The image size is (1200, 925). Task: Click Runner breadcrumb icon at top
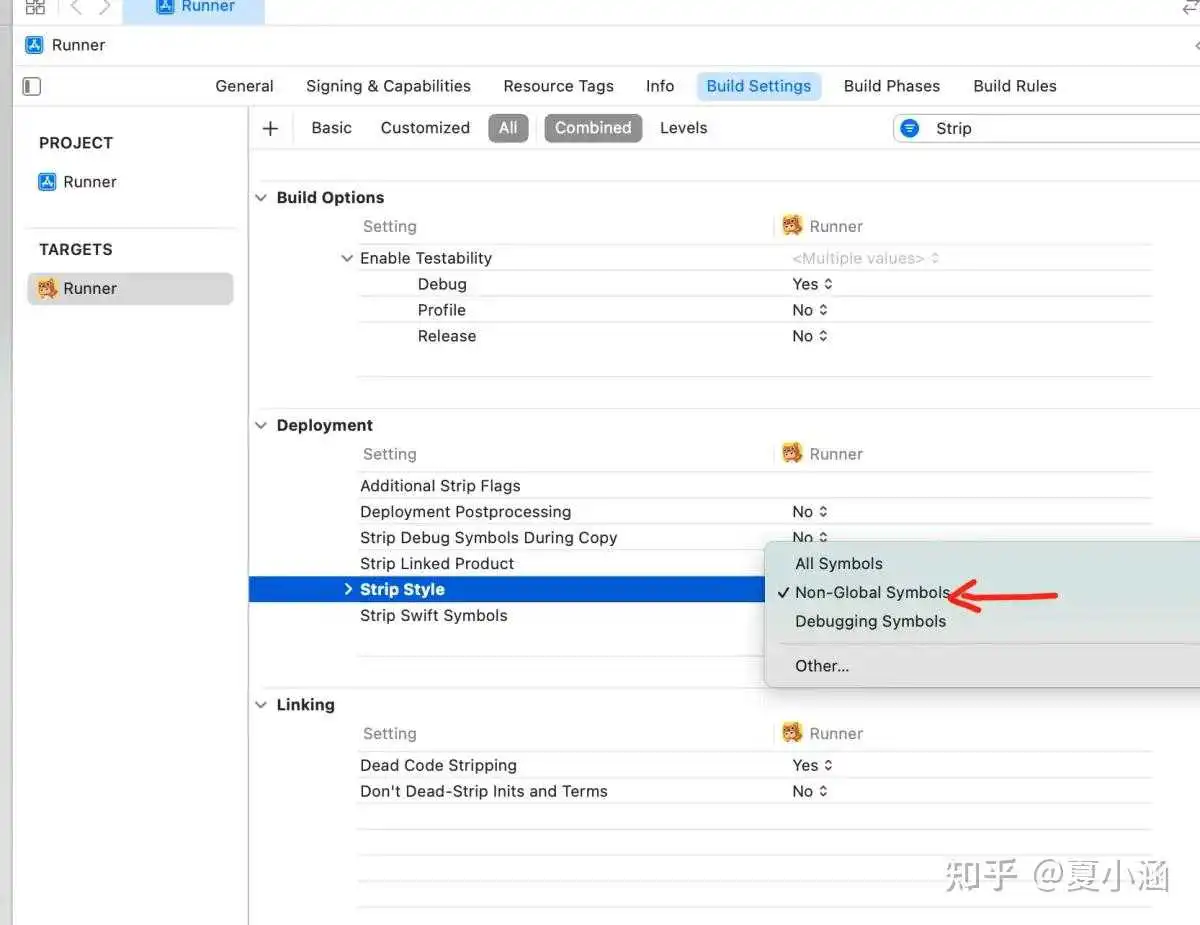pos(35,45)
